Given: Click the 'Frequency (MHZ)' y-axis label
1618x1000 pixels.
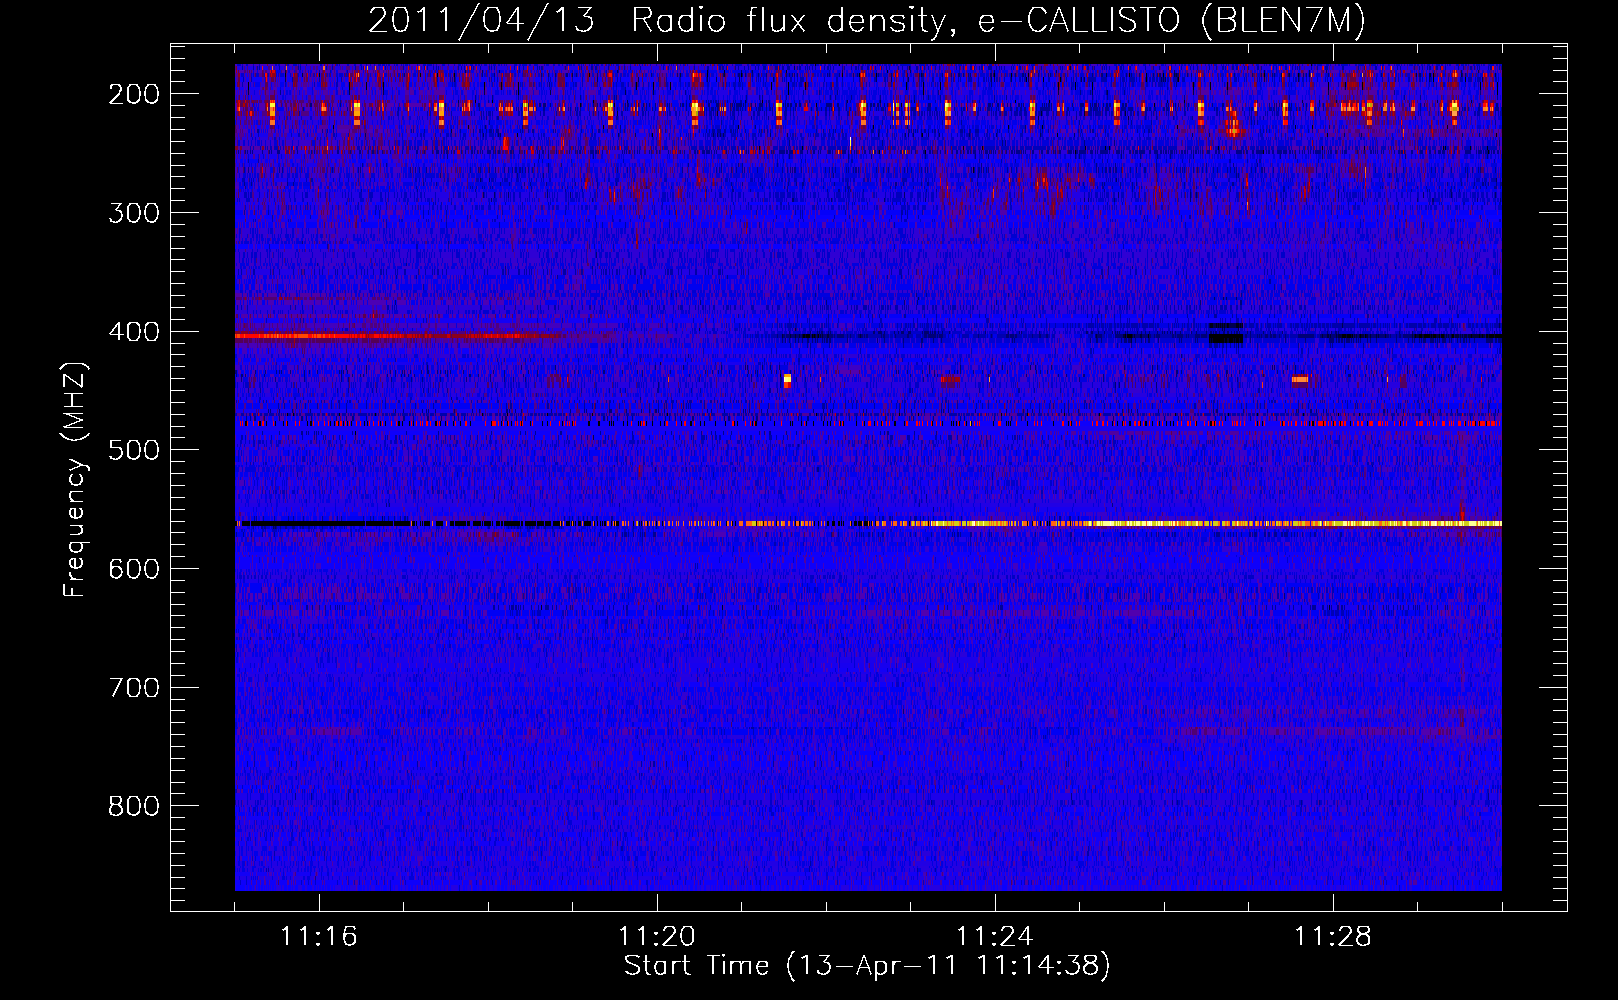Looking at the screenshot, I should (x=75, y=480).
